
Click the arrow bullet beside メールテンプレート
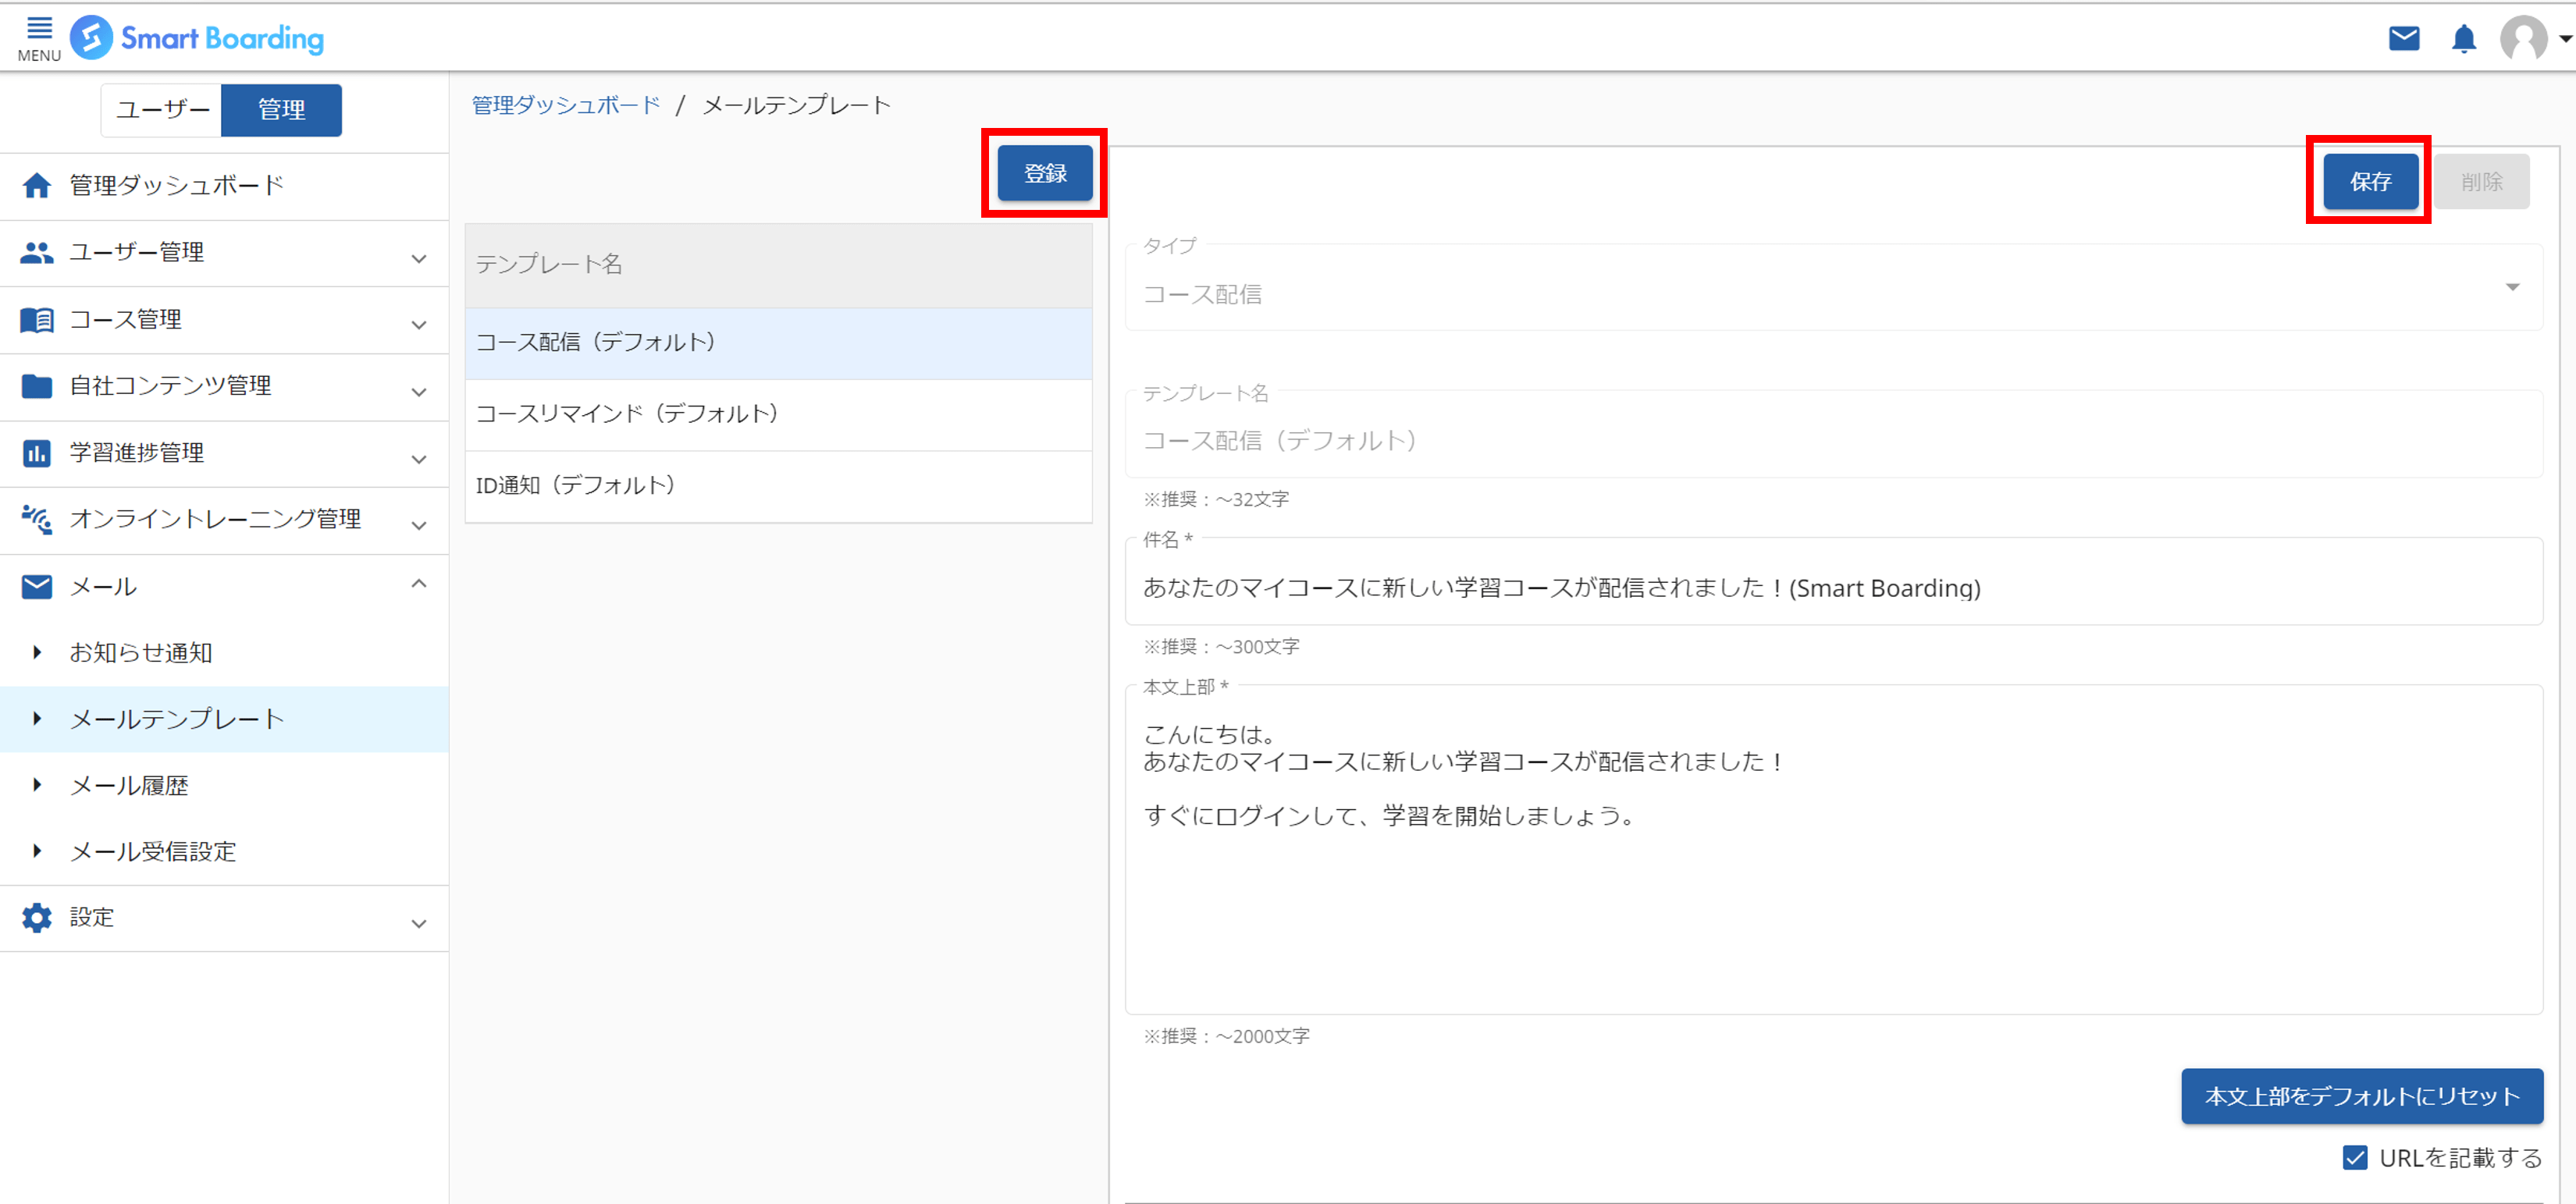tap(37, 718)
